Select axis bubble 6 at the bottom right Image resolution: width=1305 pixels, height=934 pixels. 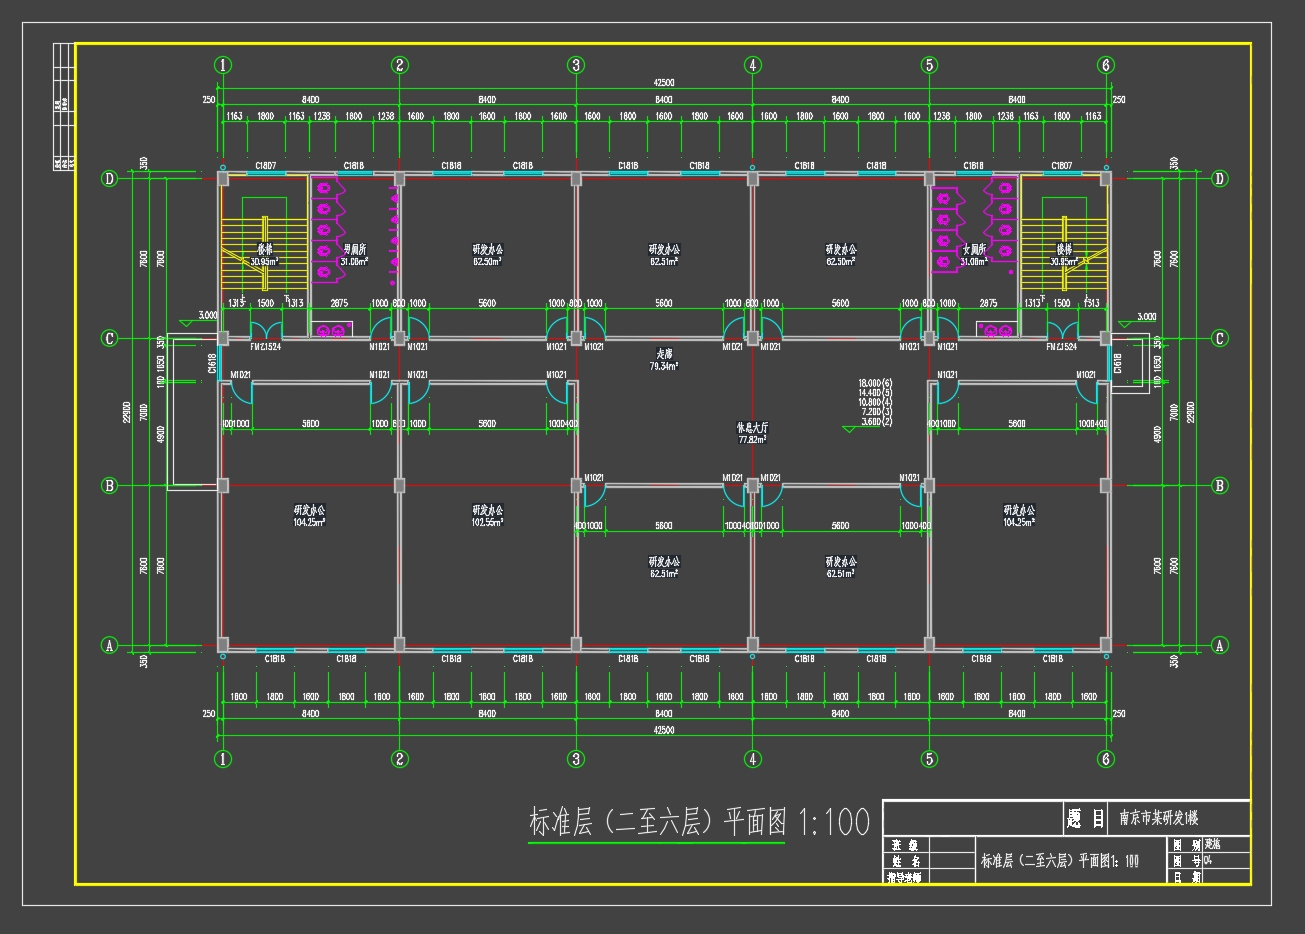[x=1105, y=759]
